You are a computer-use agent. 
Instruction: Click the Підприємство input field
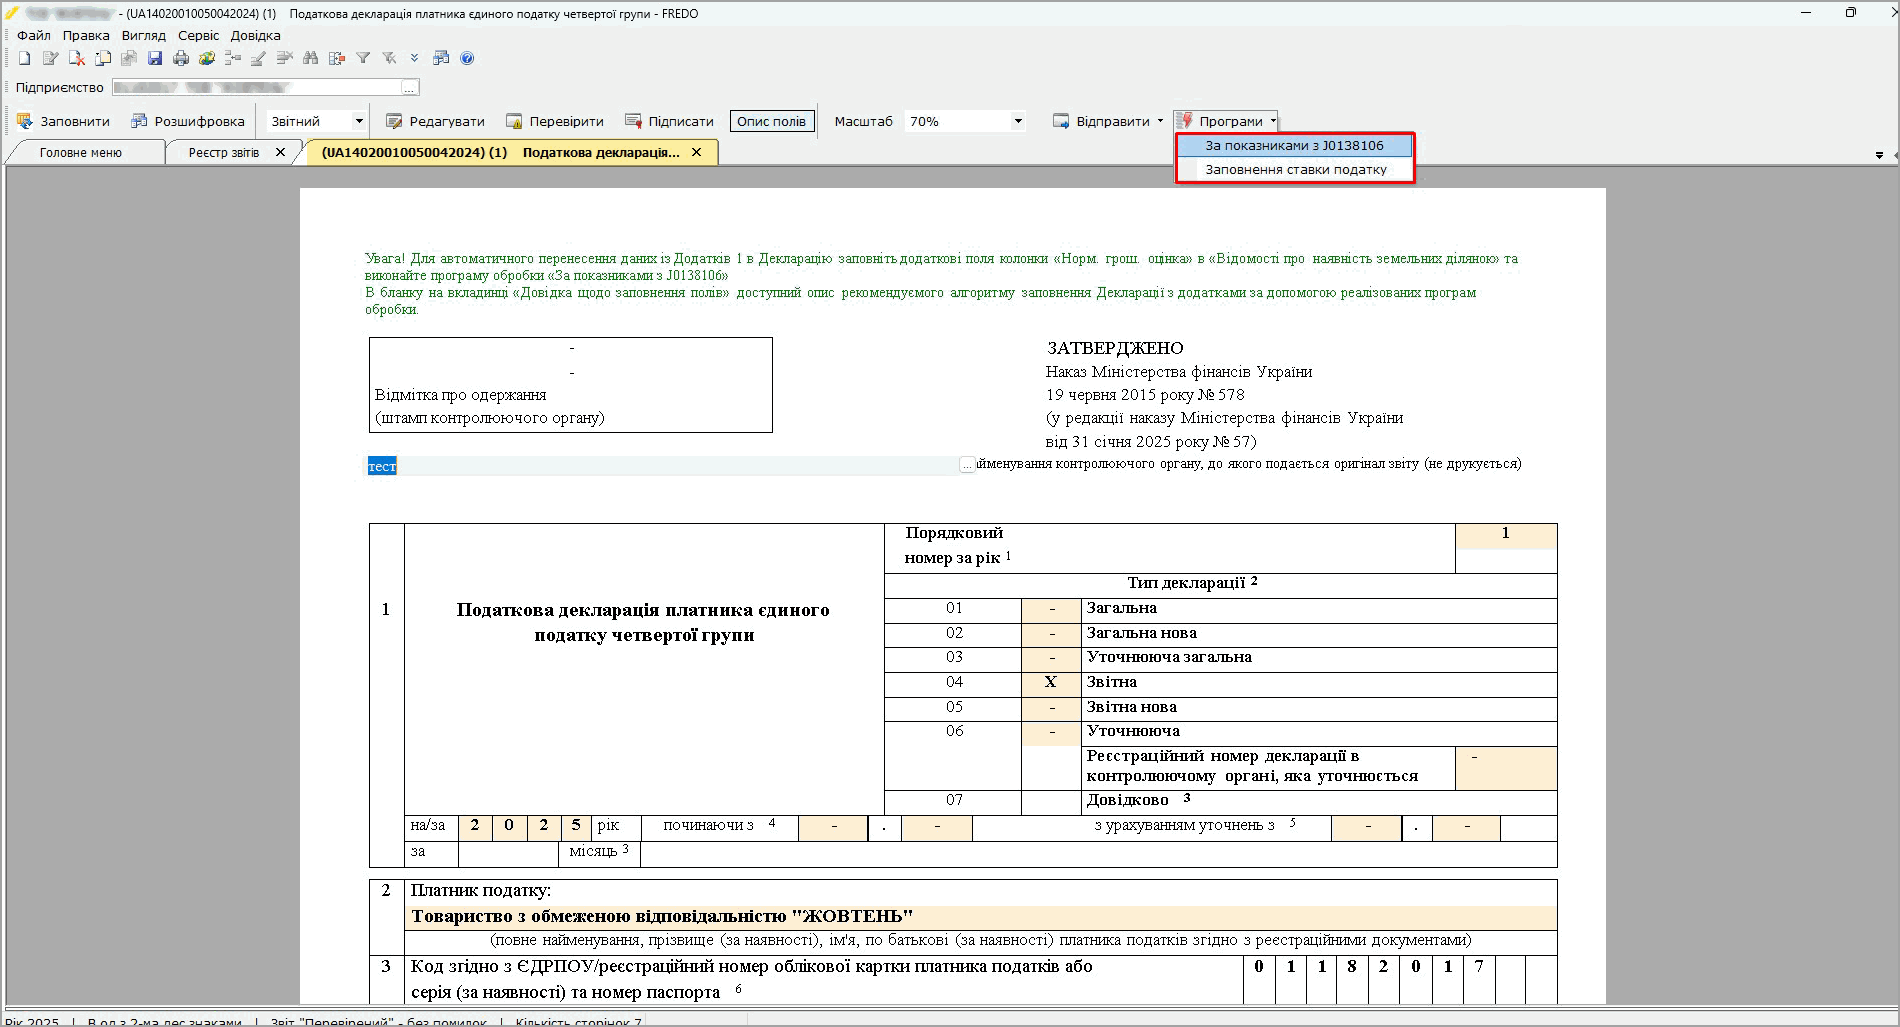pyautogui.click(x=257, y=88)
